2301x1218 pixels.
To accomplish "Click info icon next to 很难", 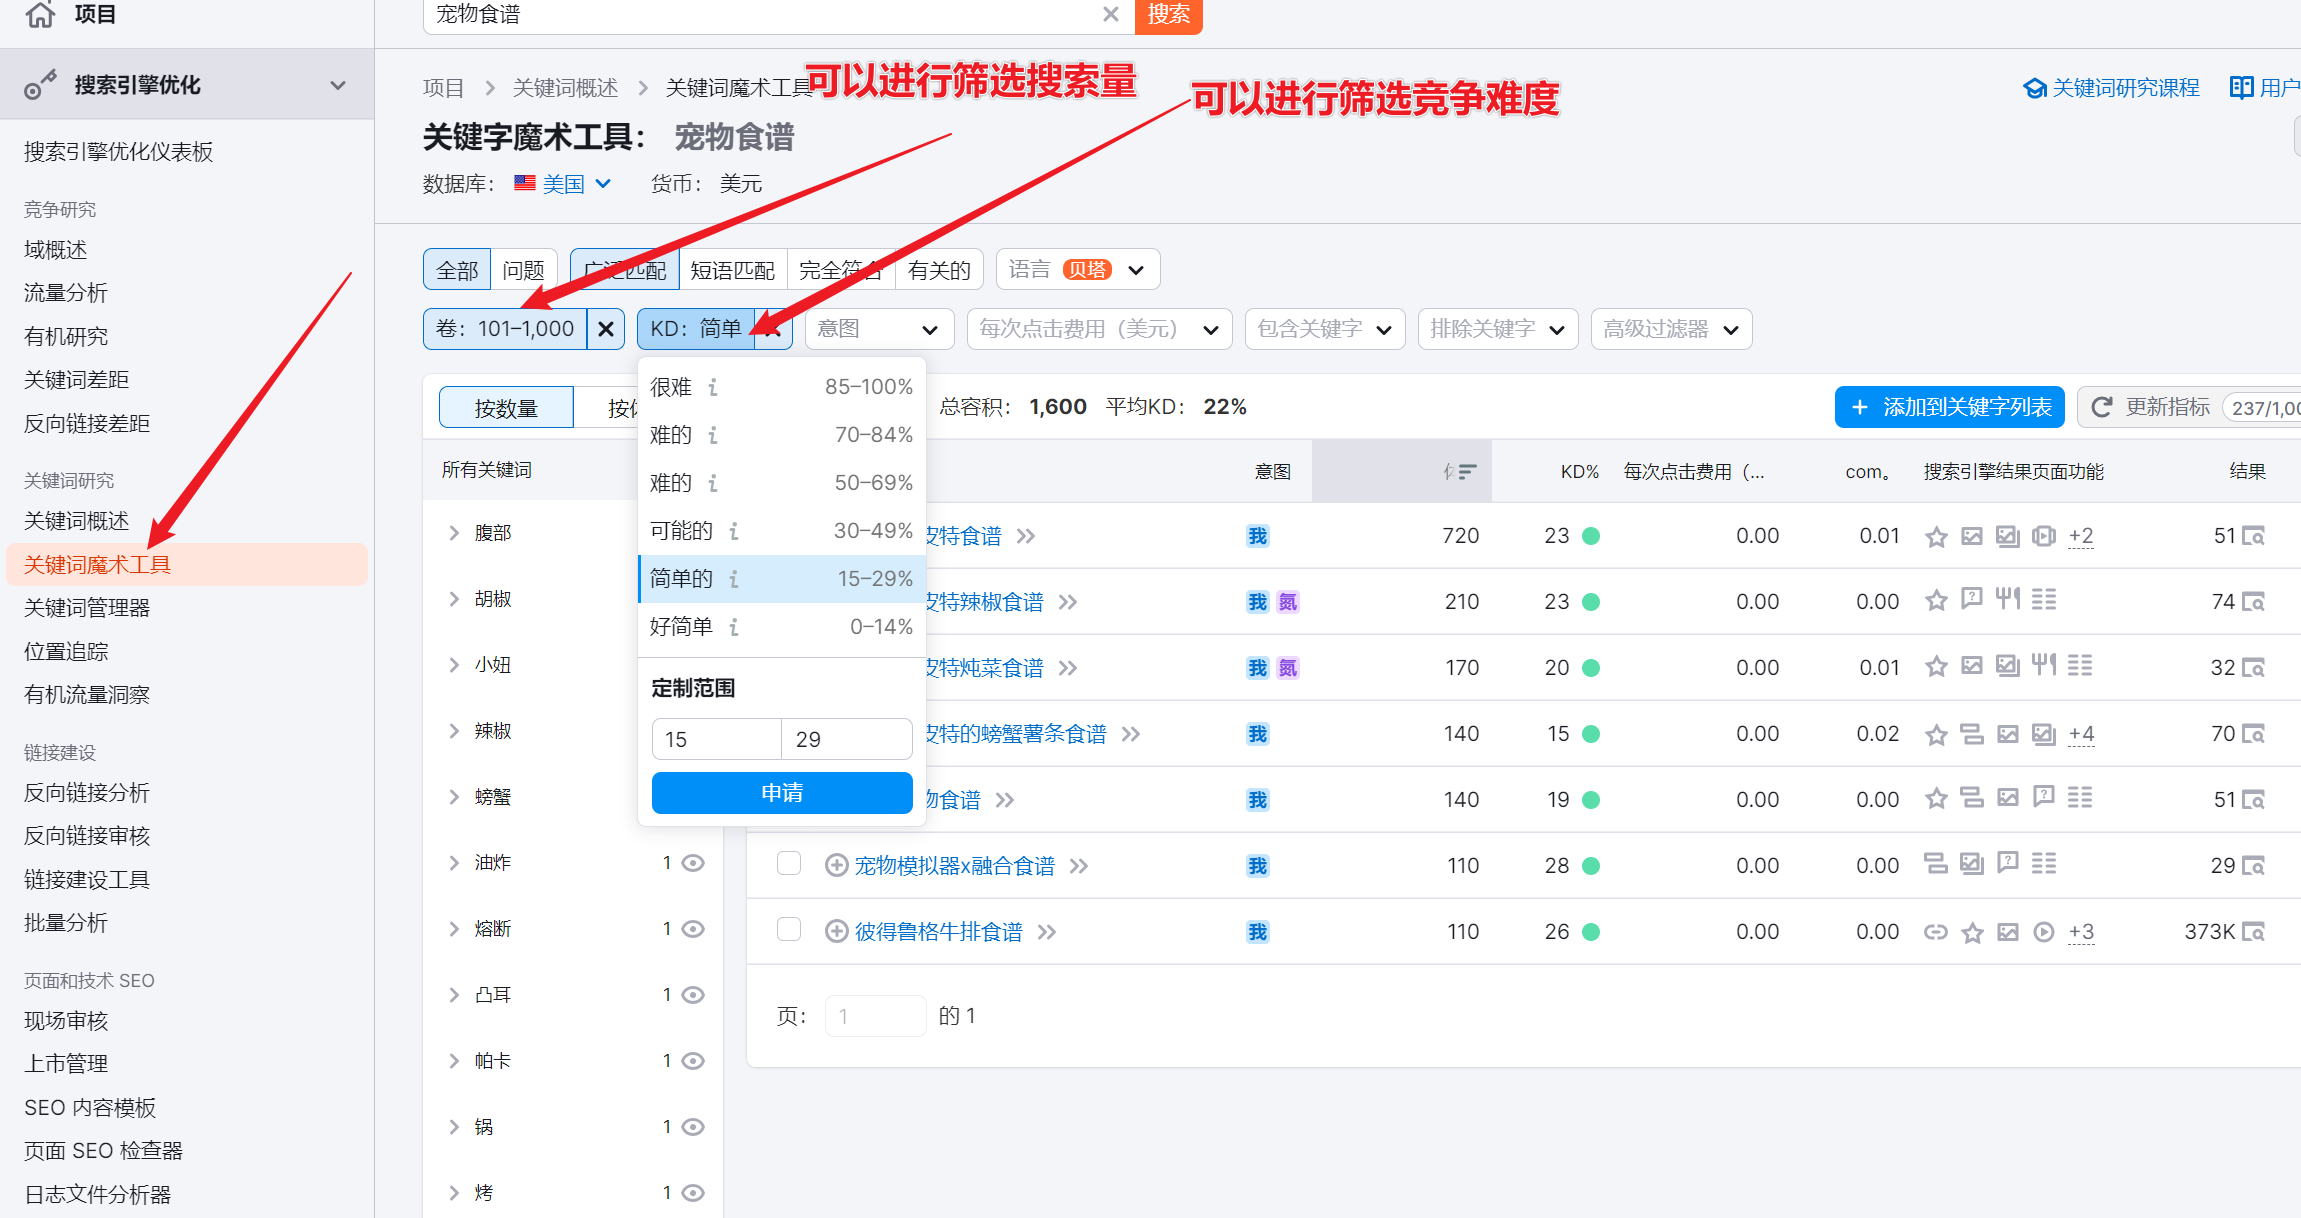I will [713, 387].
